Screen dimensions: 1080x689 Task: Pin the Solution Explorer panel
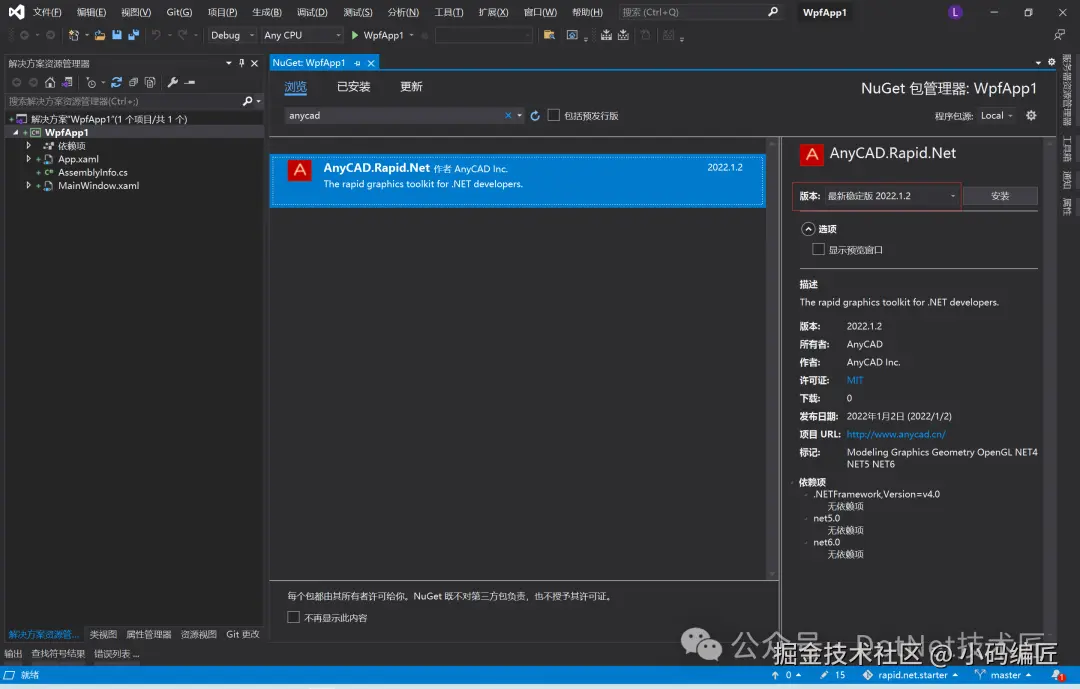(242, 63)
